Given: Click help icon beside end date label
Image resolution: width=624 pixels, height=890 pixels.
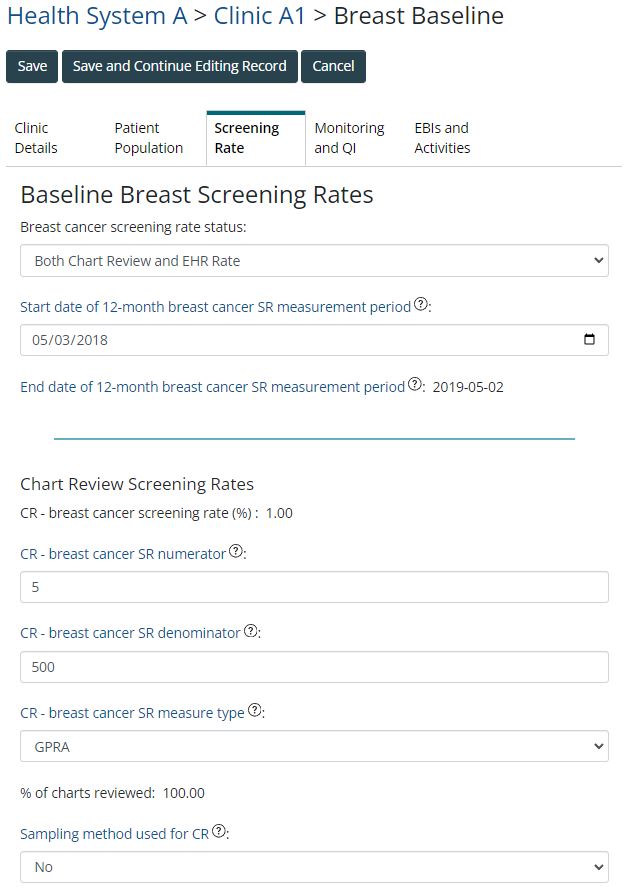Looking at the screenshot, I should (415, 386).
